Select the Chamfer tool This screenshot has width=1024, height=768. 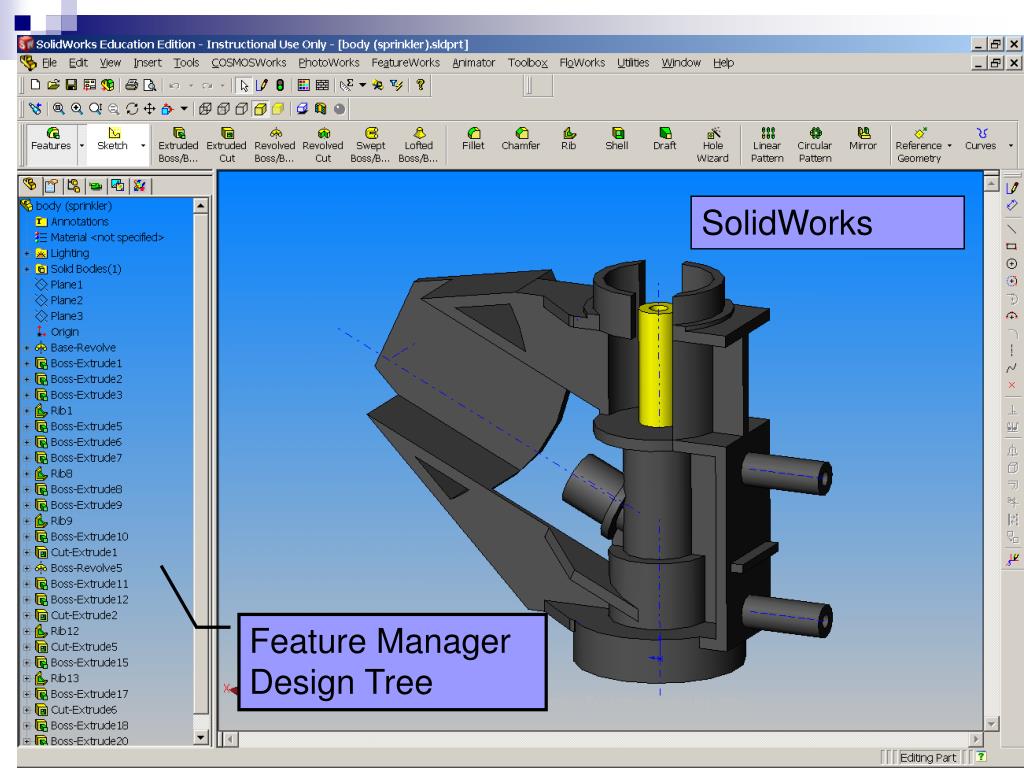pos(521,139)
